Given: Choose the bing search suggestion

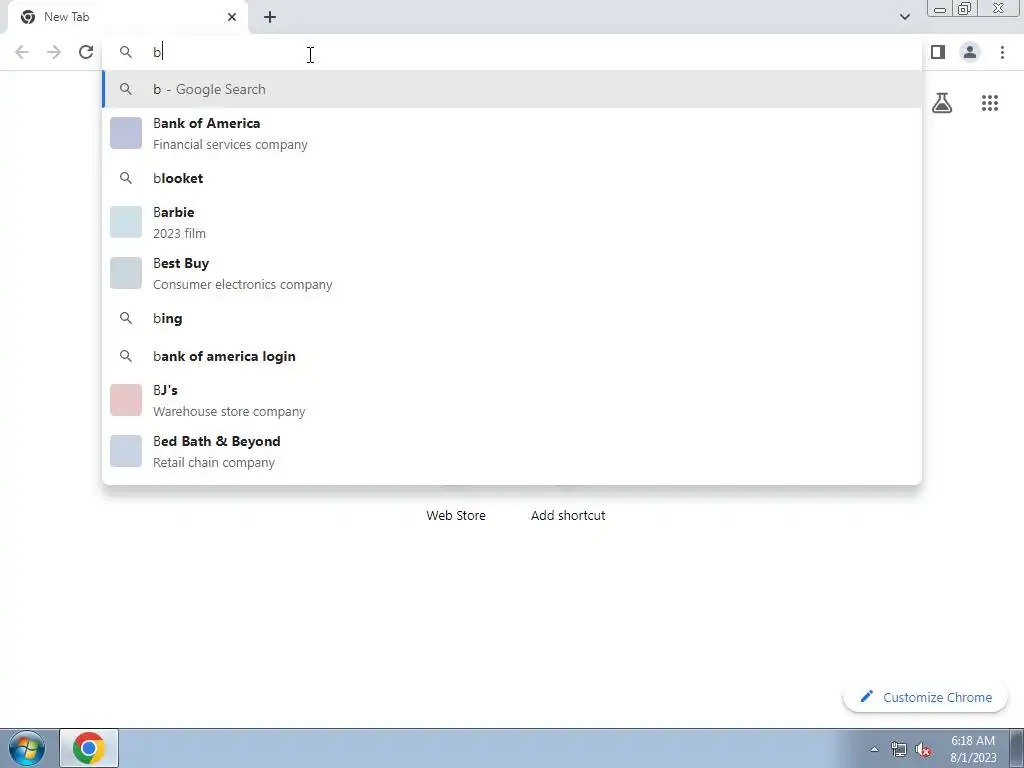Looking at the screenshot, I should [x=512, y=318].
